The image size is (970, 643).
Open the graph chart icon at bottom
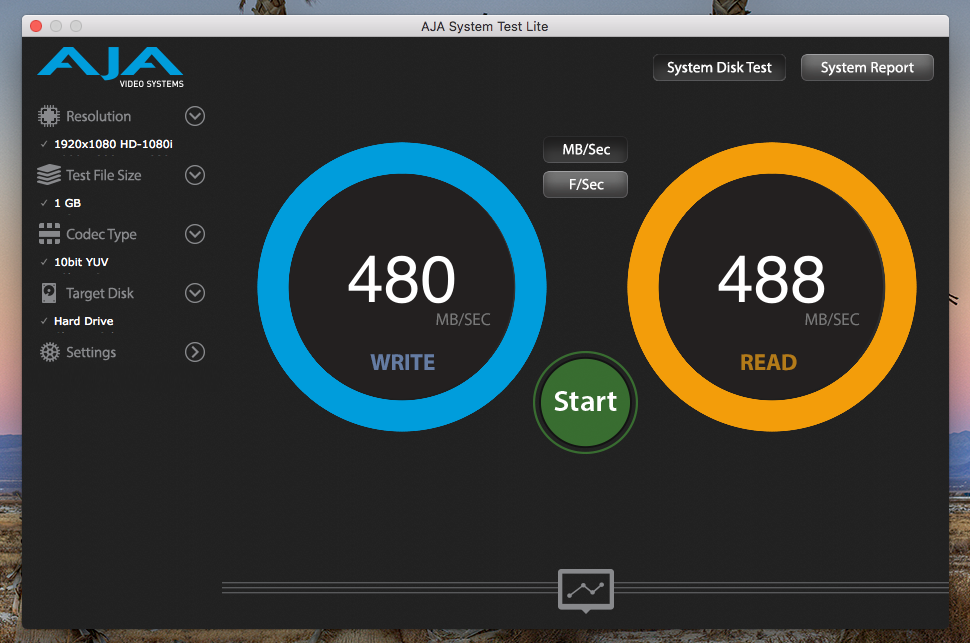click(x=586, y=590)
